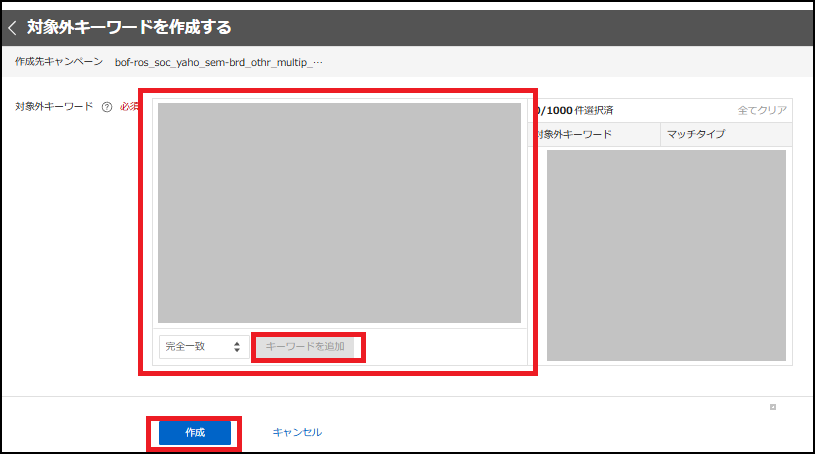Click the キャンセル link

(x=297, y=432)
